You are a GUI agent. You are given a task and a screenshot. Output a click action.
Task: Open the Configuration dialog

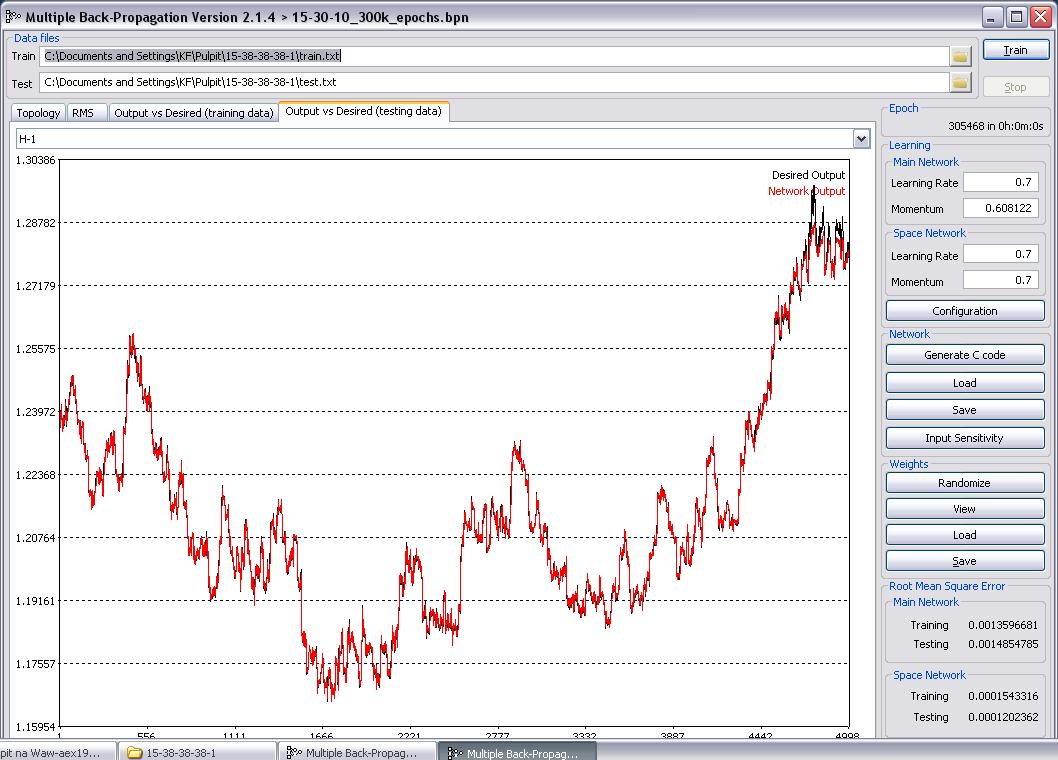point(965,311)
